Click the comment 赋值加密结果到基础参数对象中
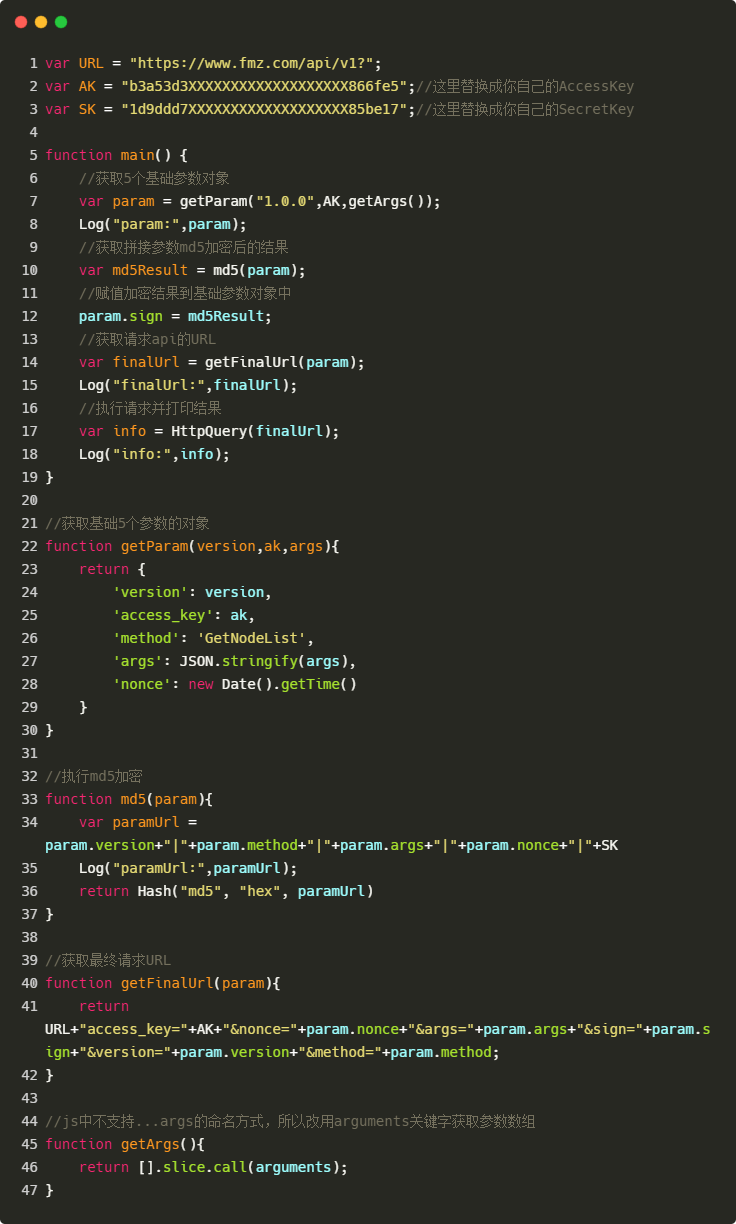The width and height of the screenshot is (736, 1224). [x=185, y=293]
